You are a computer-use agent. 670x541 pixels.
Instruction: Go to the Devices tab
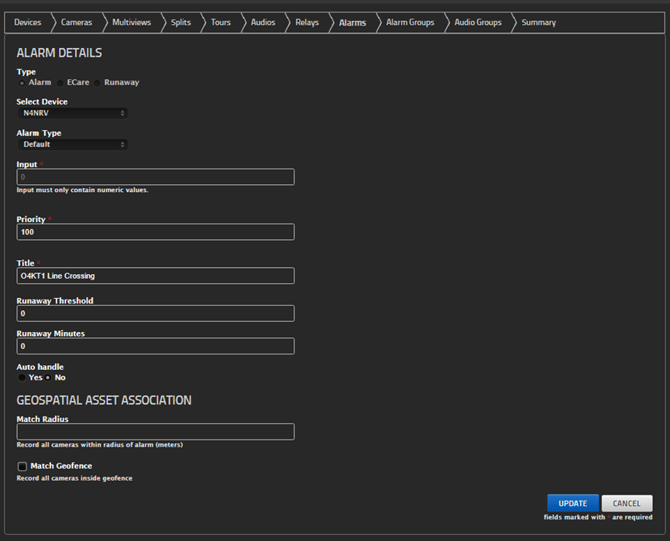[27, 22]
